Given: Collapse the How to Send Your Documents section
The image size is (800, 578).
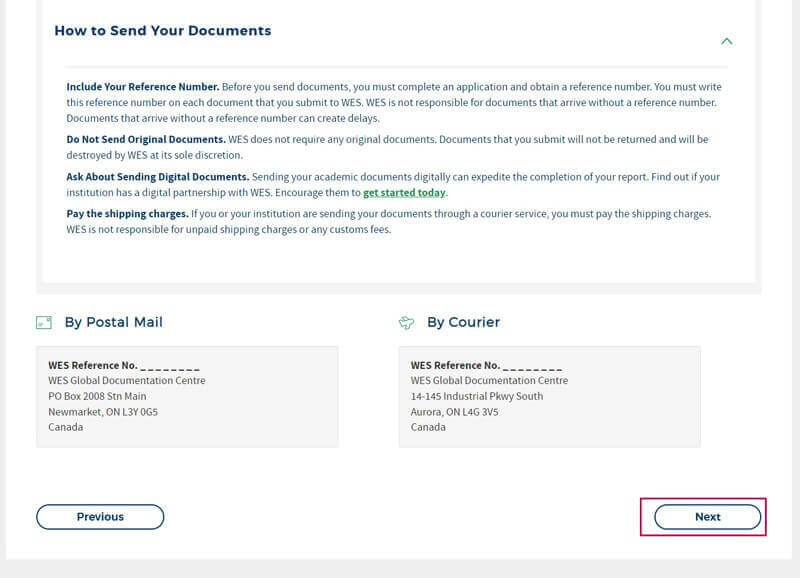Looking at the screenshot, I should 727,41.
